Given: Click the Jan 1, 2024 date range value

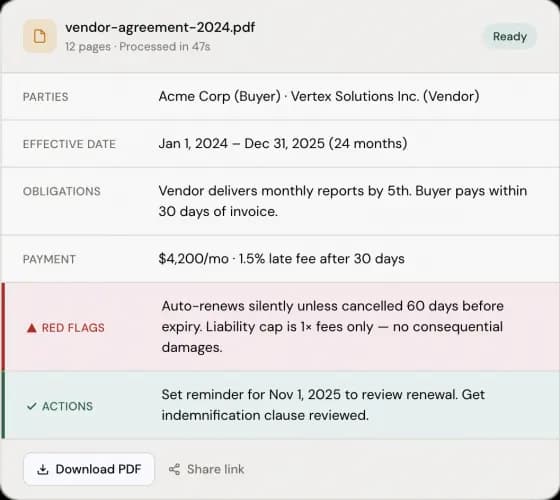Looking at the screenshot, I should point(283,144).
